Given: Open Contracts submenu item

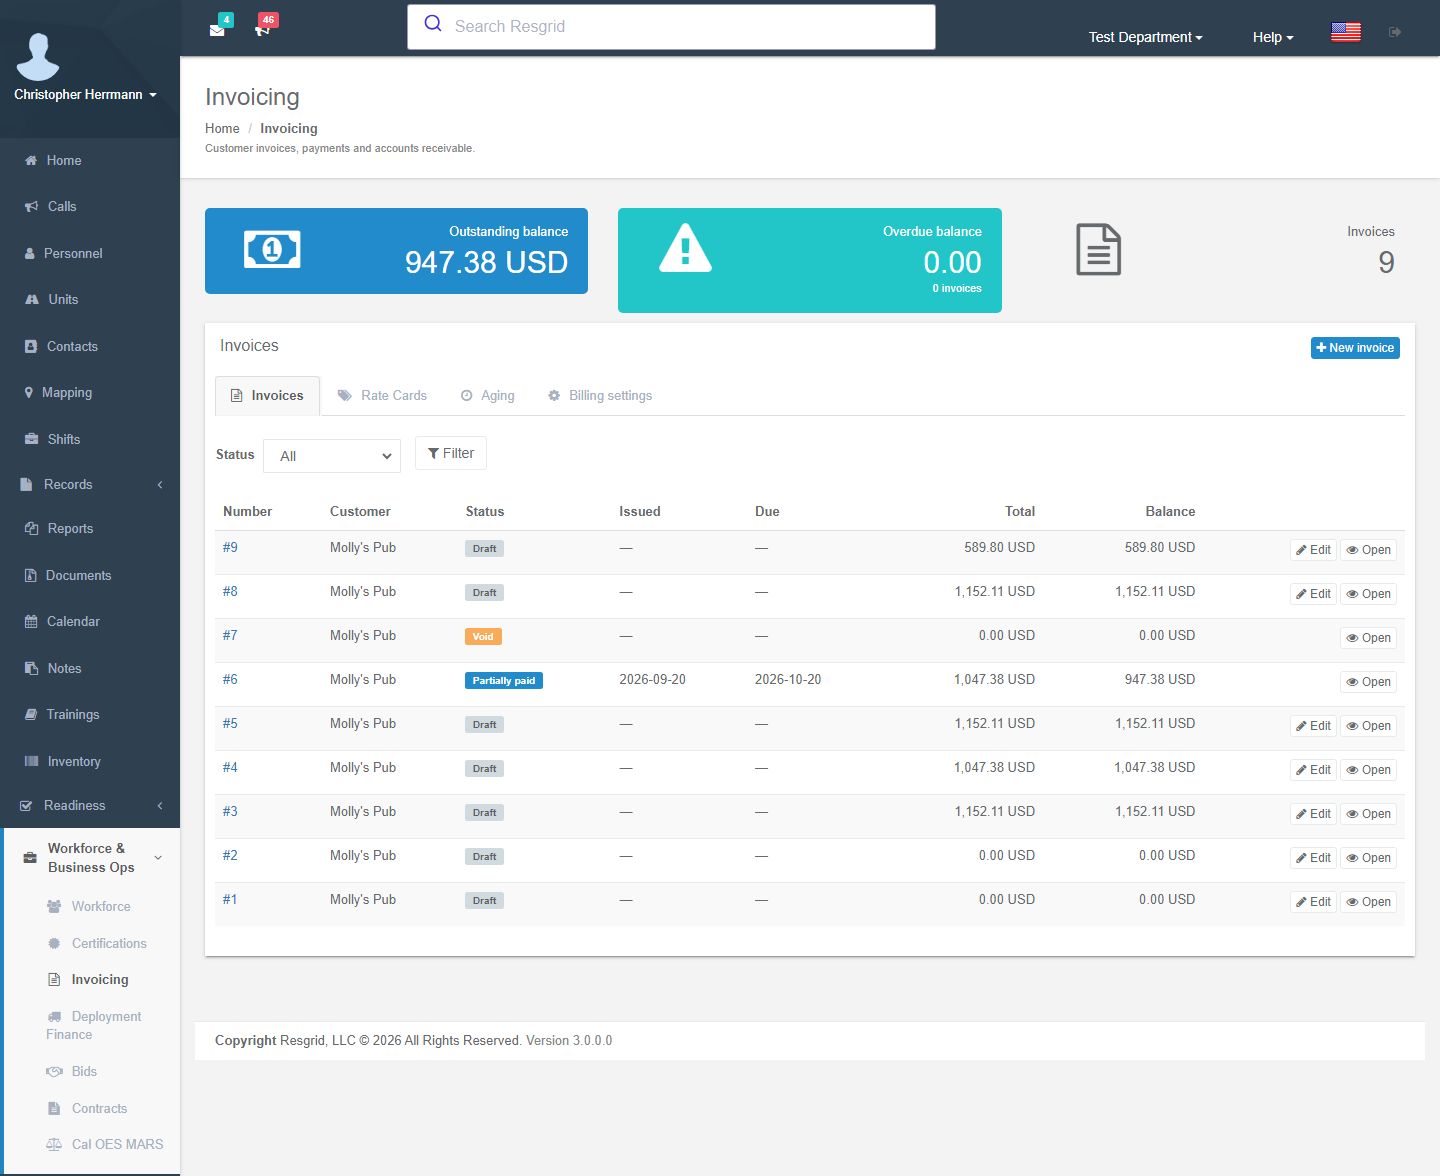Looking at the screenshot, I should click(99, 1108).
